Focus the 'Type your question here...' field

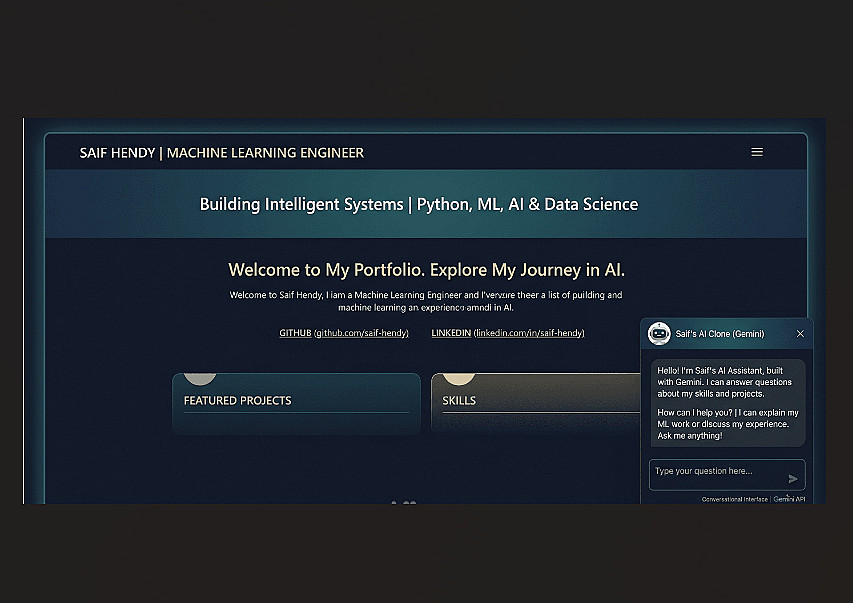coord(727,475)
